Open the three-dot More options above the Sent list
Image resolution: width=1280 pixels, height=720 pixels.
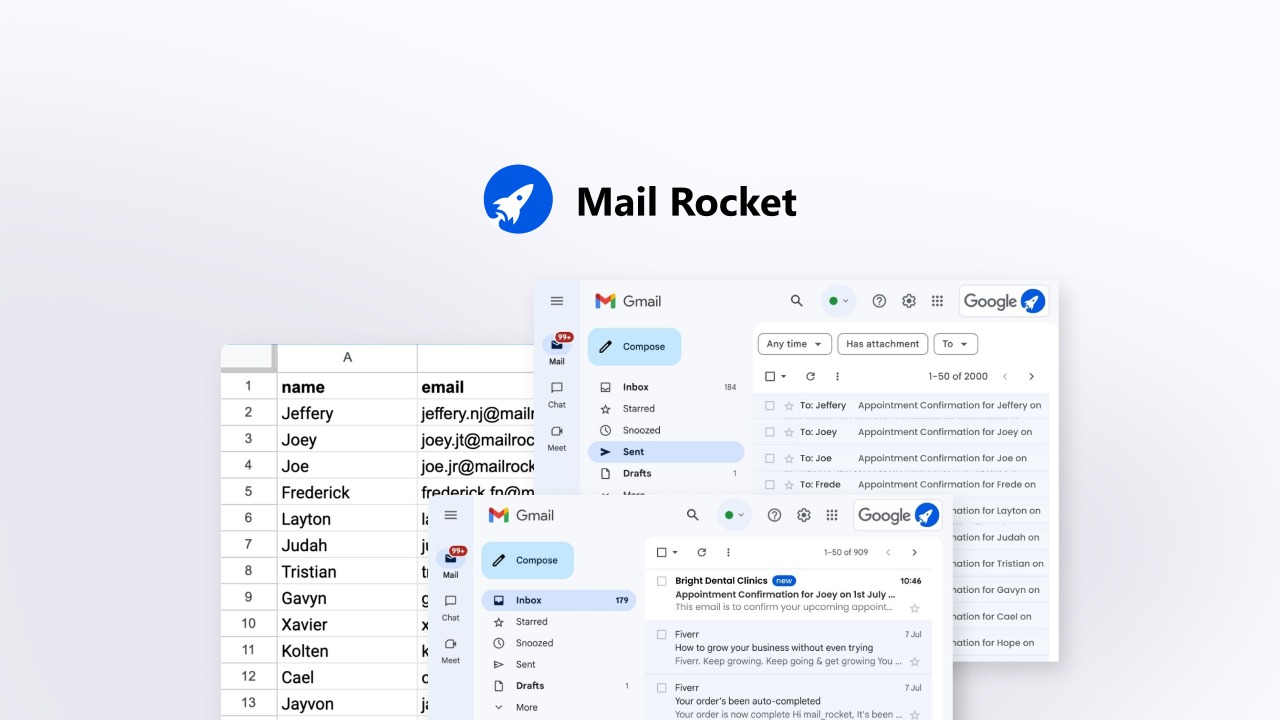click(x=837, y=377)
